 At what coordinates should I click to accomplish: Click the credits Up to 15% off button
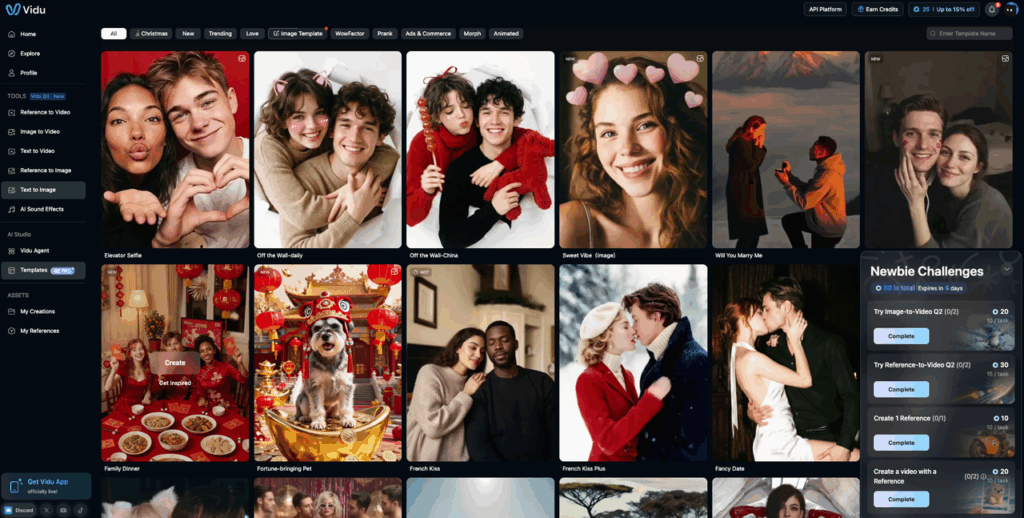pos(944,9)
